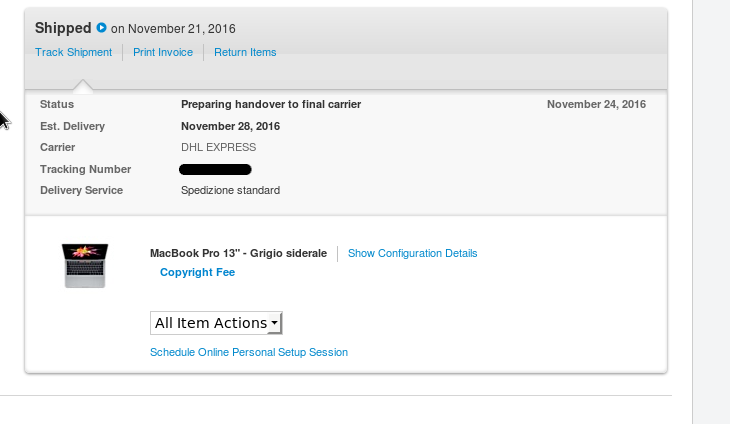The width and height of the screenshot is (730, 424).
Task: Click the MacBook Pro product thumbnail
Action: tap(85, 265)
